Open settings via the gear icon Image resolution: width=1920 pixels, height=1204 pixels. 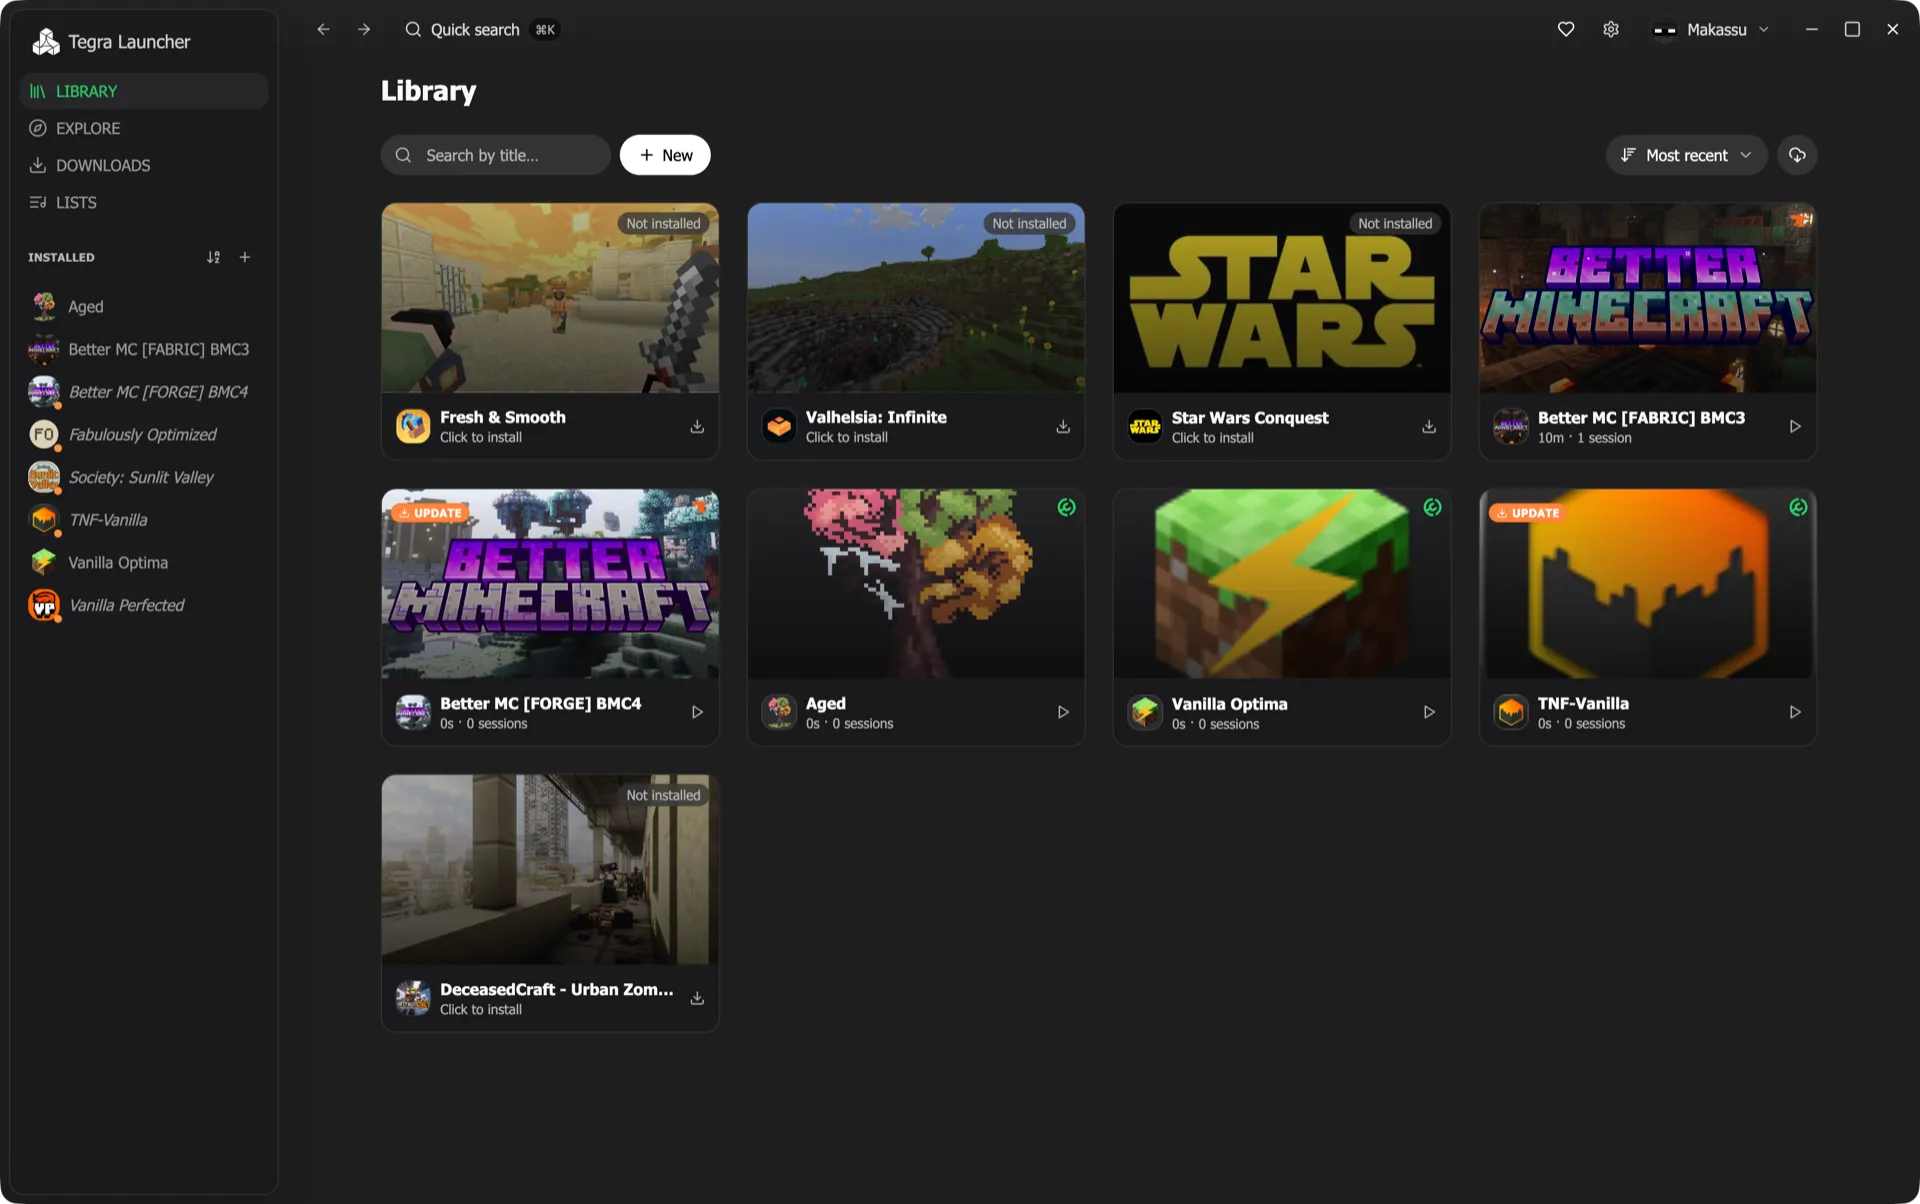click(x=1611, y=30)
